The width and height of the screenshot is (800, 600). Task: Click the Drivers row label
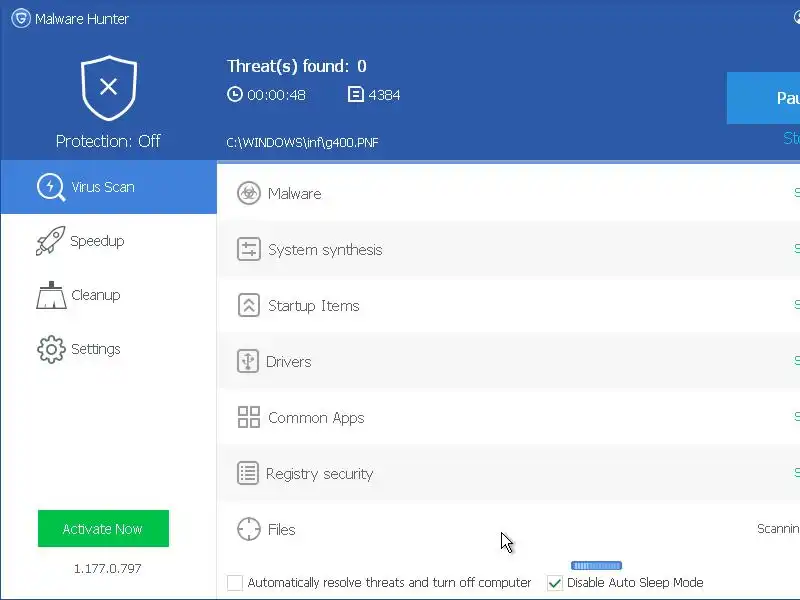click(x=288, y=362)
